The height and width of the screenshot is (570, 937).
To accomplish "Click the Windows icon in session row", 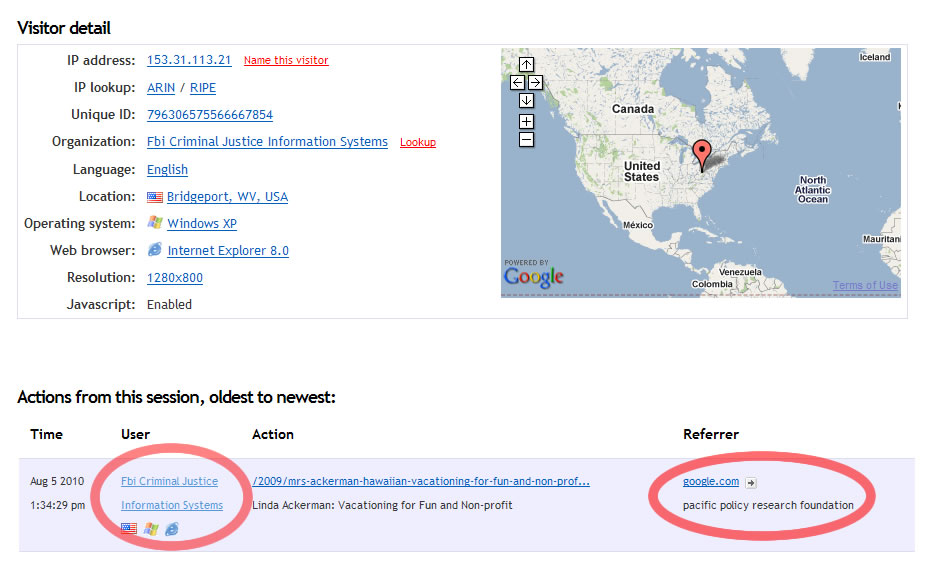I will coord(151,528).
